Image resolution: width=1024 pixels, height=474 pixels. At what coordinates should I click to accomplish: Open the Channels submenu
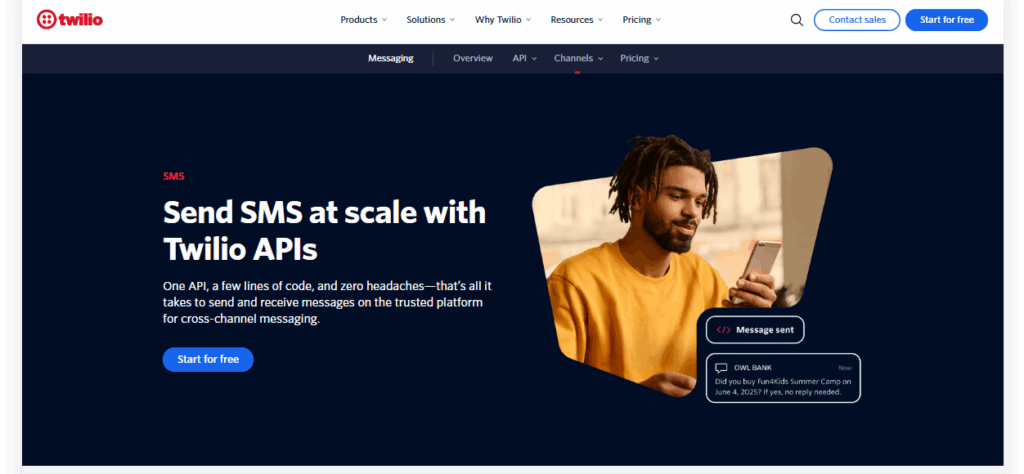(x=578, y=58)
